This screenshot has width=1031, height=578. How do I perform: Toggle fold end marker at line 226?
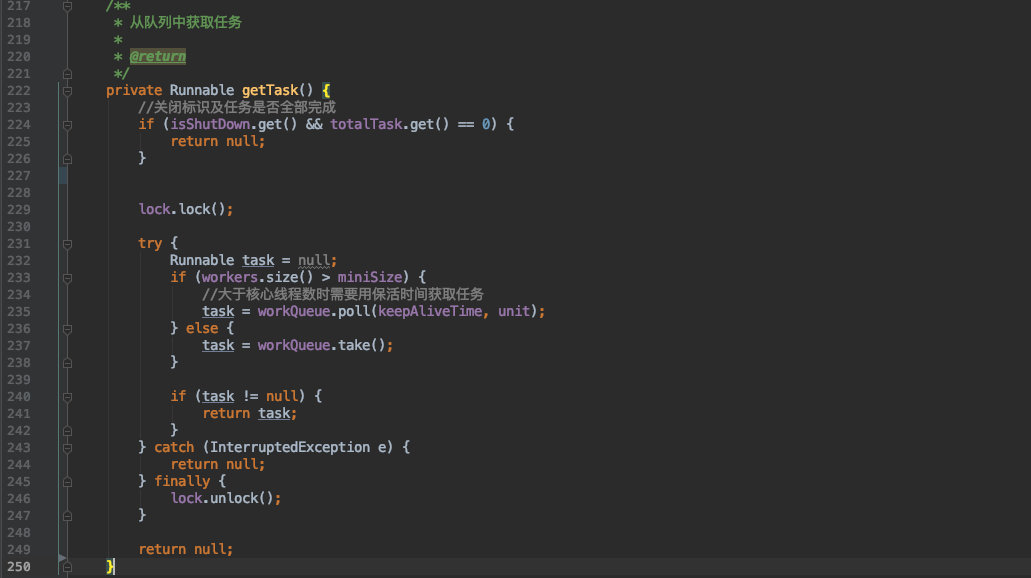(67, 158)
